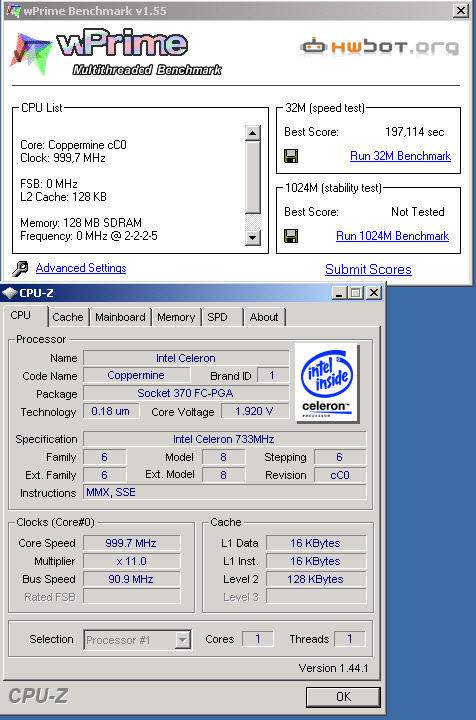
Task: Click the empty Rated FSB field
Action: tap(131, 597)
